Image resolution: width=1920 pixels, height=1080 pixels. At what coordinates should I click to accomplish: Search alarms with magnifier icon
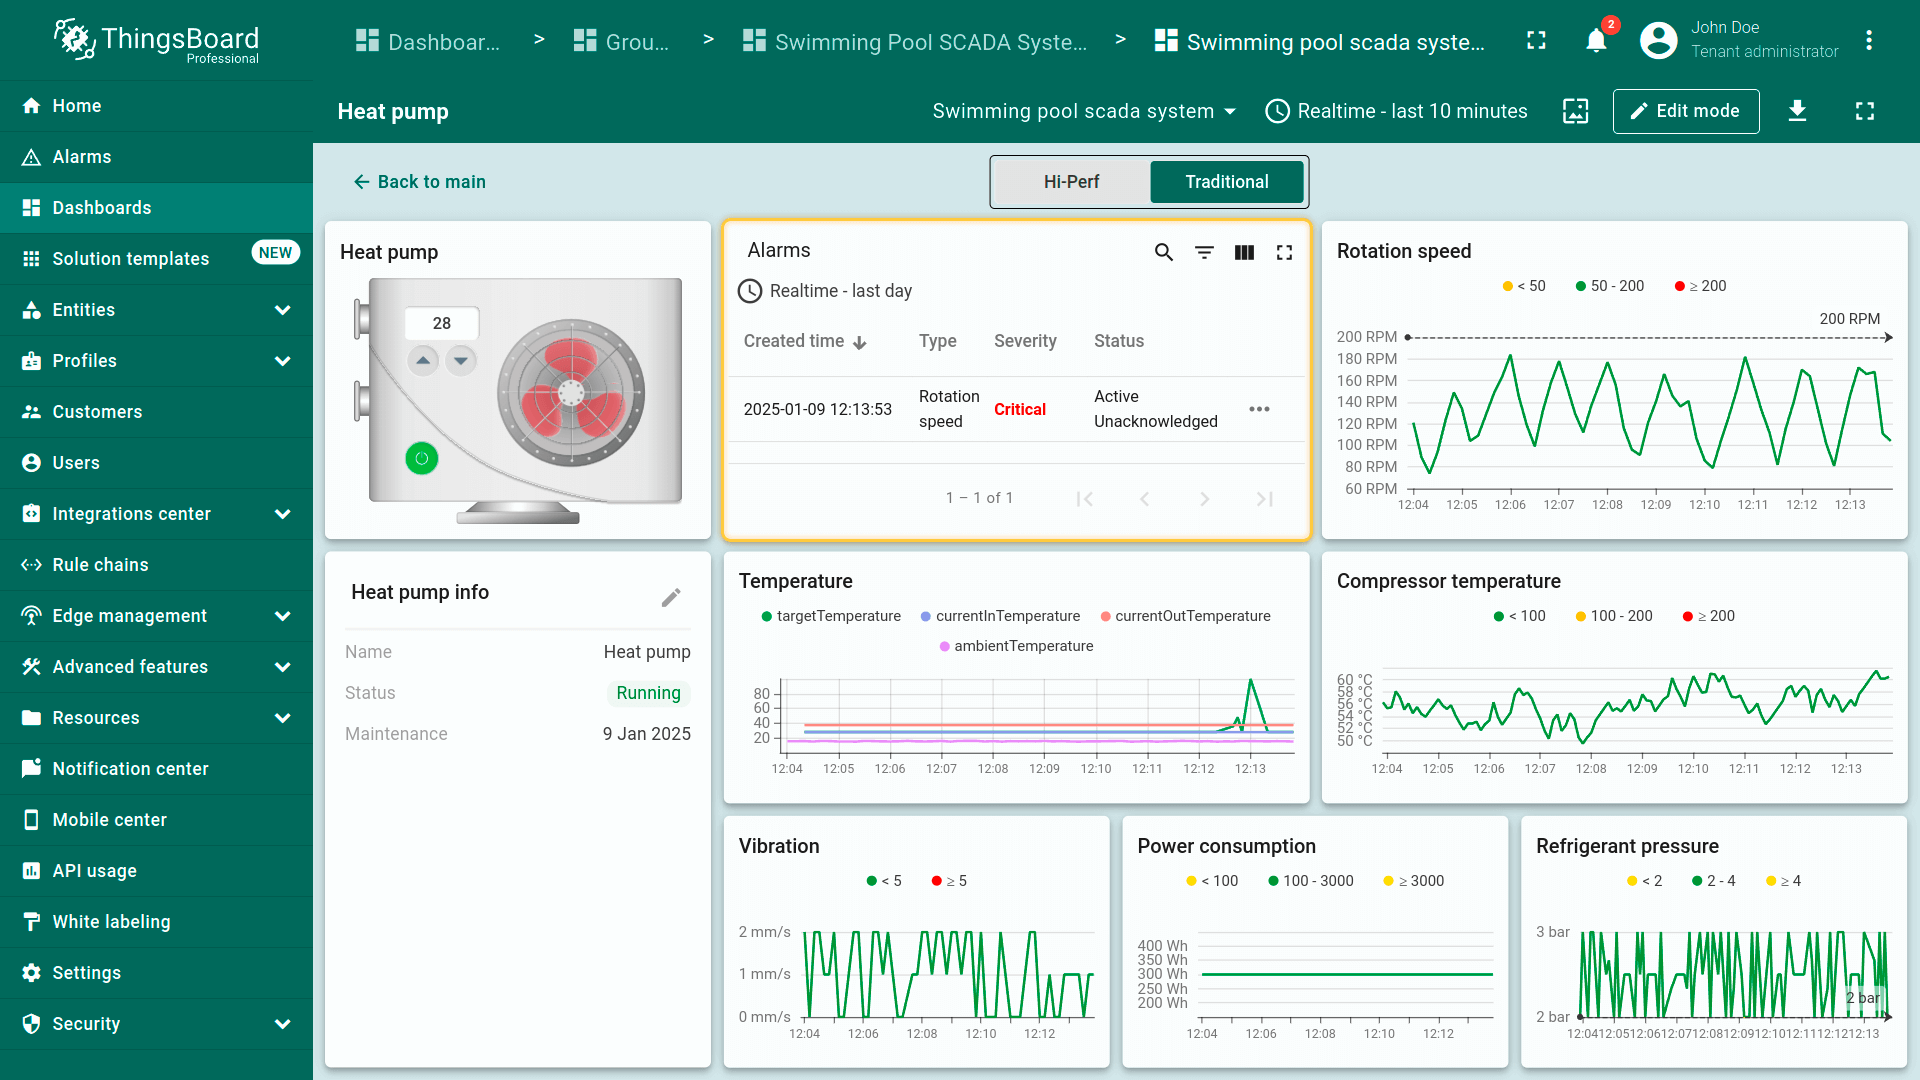coord(1163,252)
